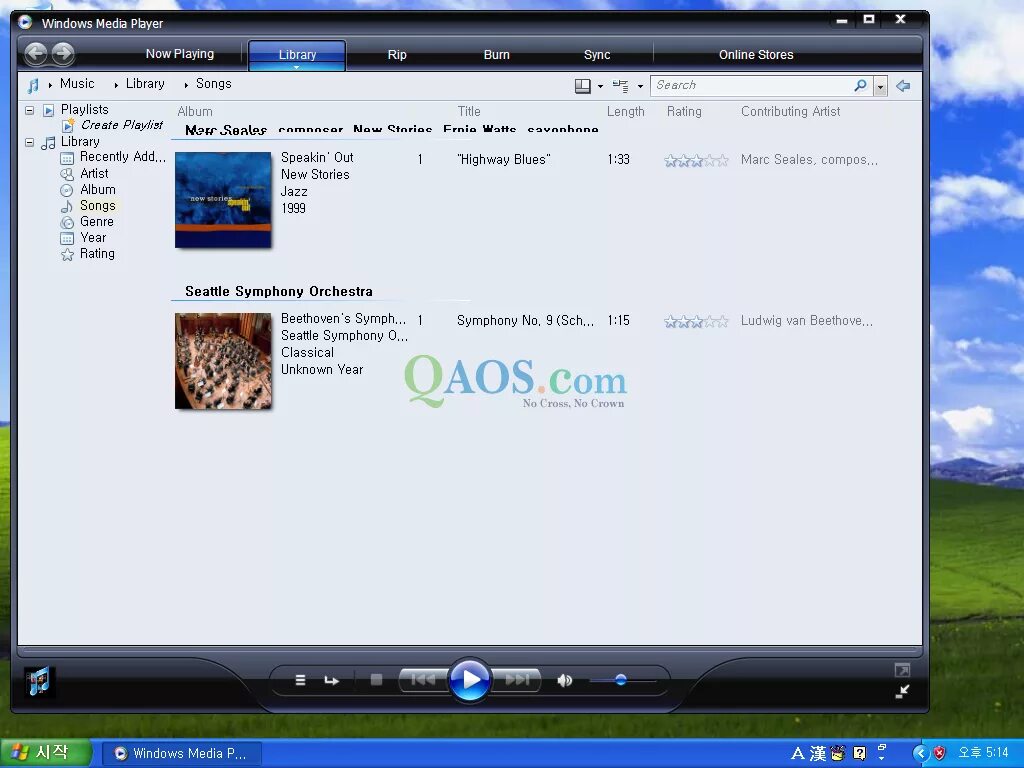This screenshot has height=768, width=1024.
Task: Click the Previous track button
Action: click(423, 680)
